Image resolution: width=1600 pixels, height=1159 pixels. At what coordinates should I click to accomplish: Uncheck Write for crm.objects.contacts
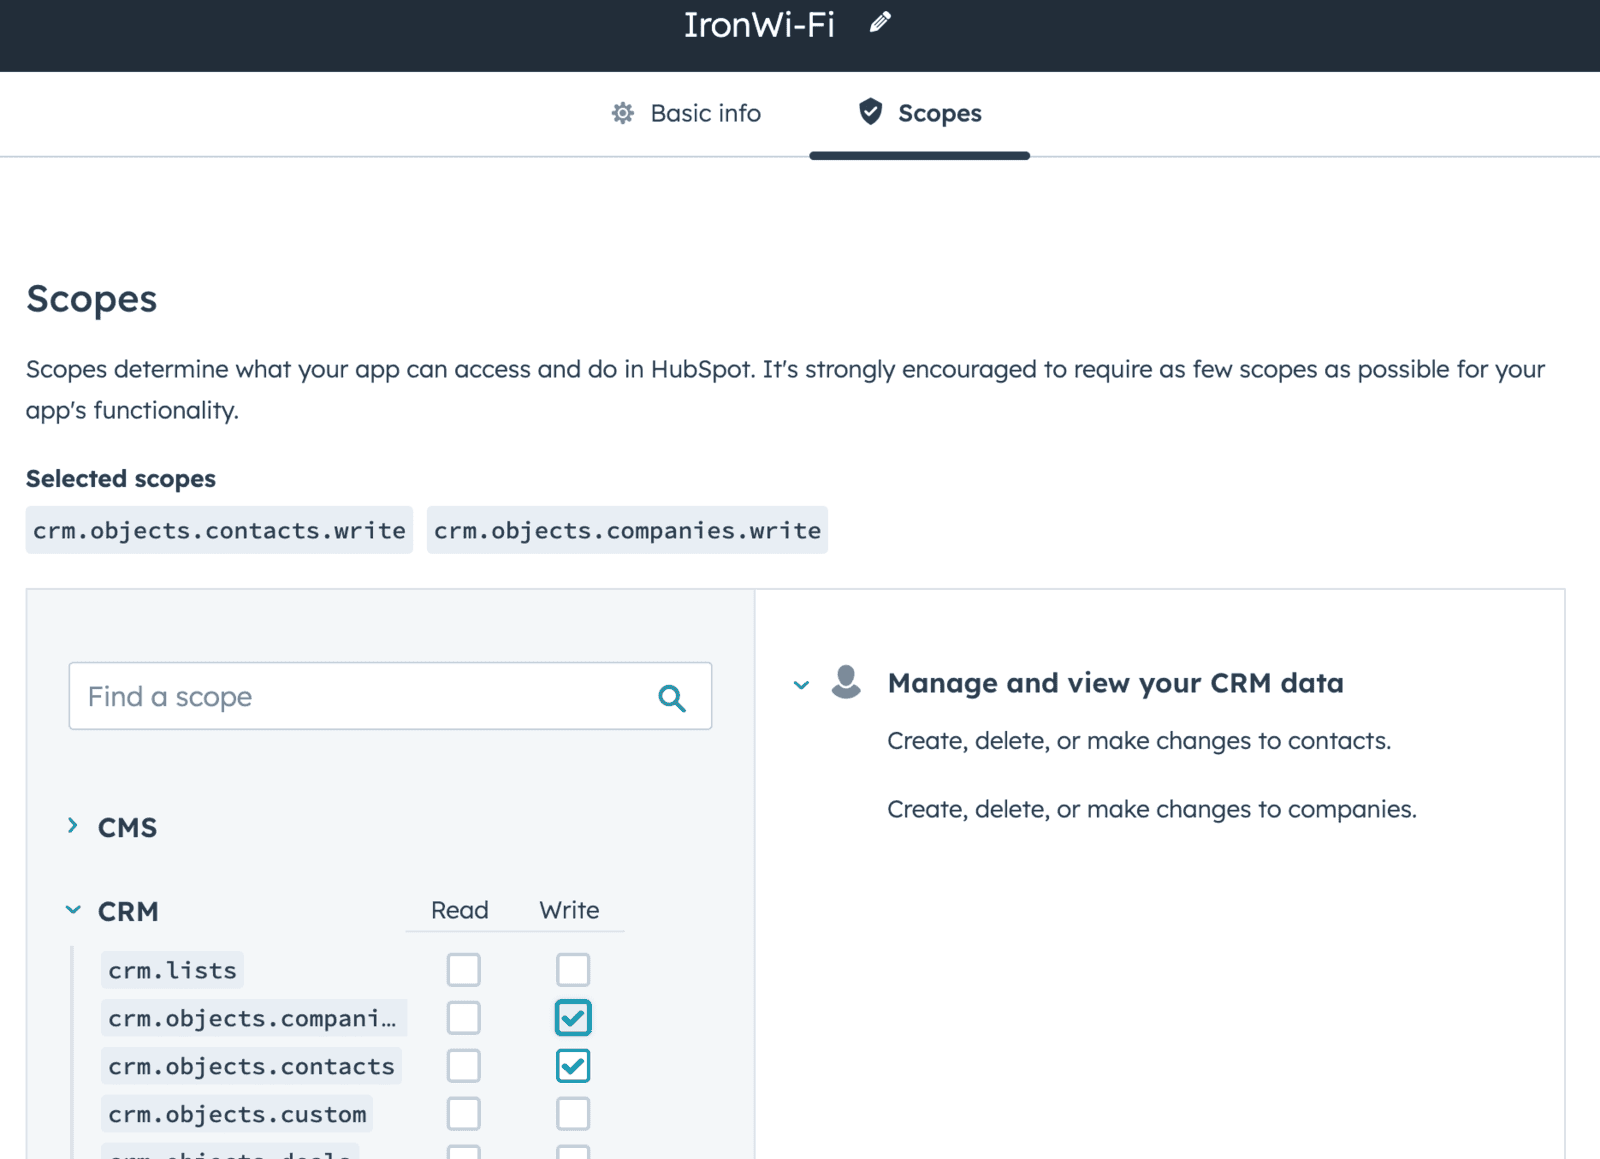pos(573,1066)
